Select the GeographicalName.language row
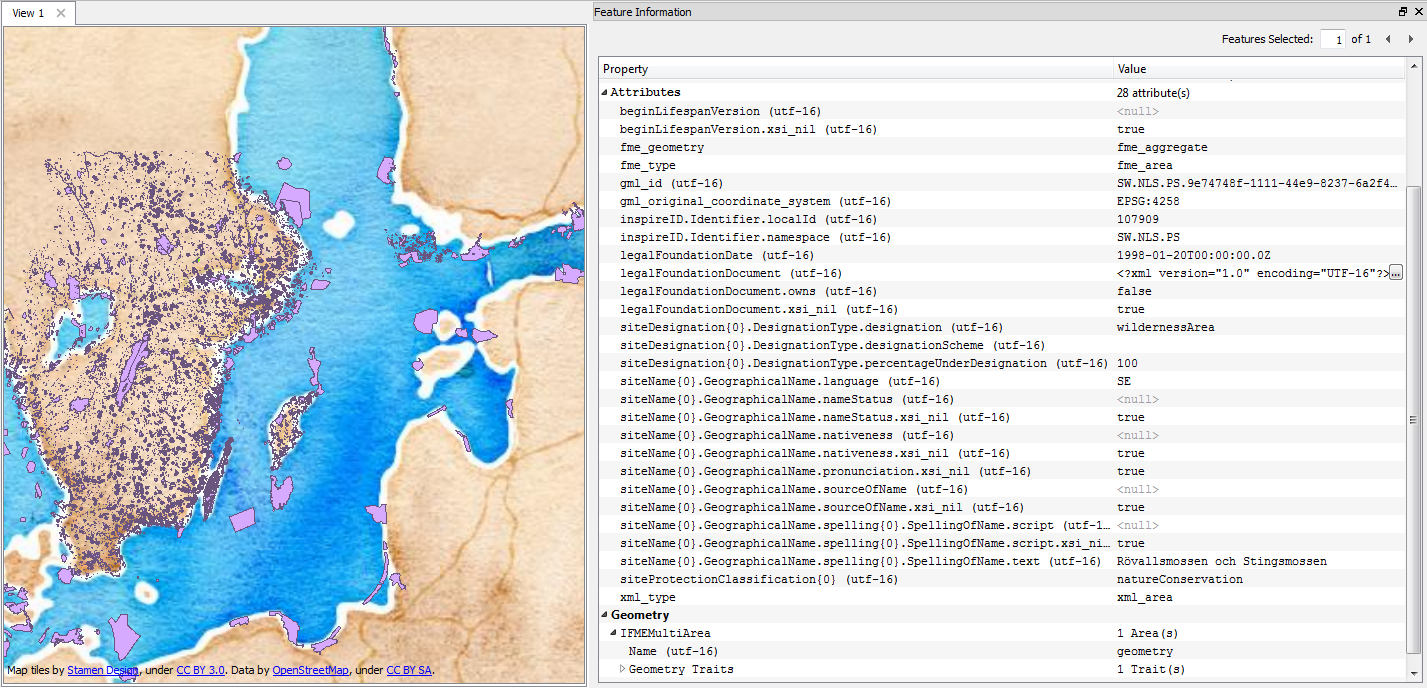Viewport: 1427px width, 688px height. point(1002,381)
